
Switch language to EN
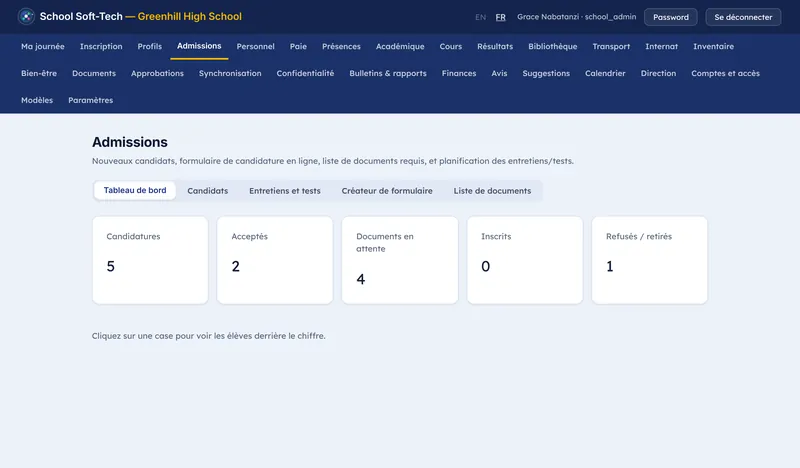tap(480, 17)
